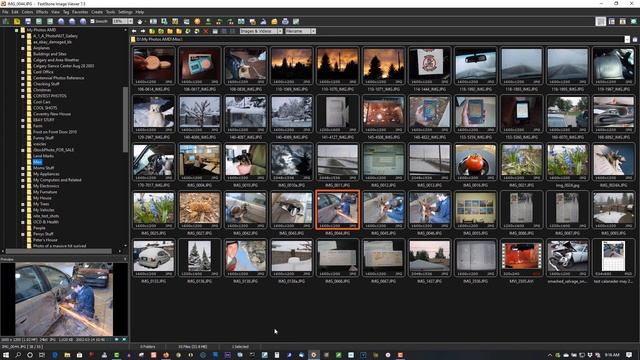Open the File menu
This screenshot has height=360, width=640.
coord(5,12)
